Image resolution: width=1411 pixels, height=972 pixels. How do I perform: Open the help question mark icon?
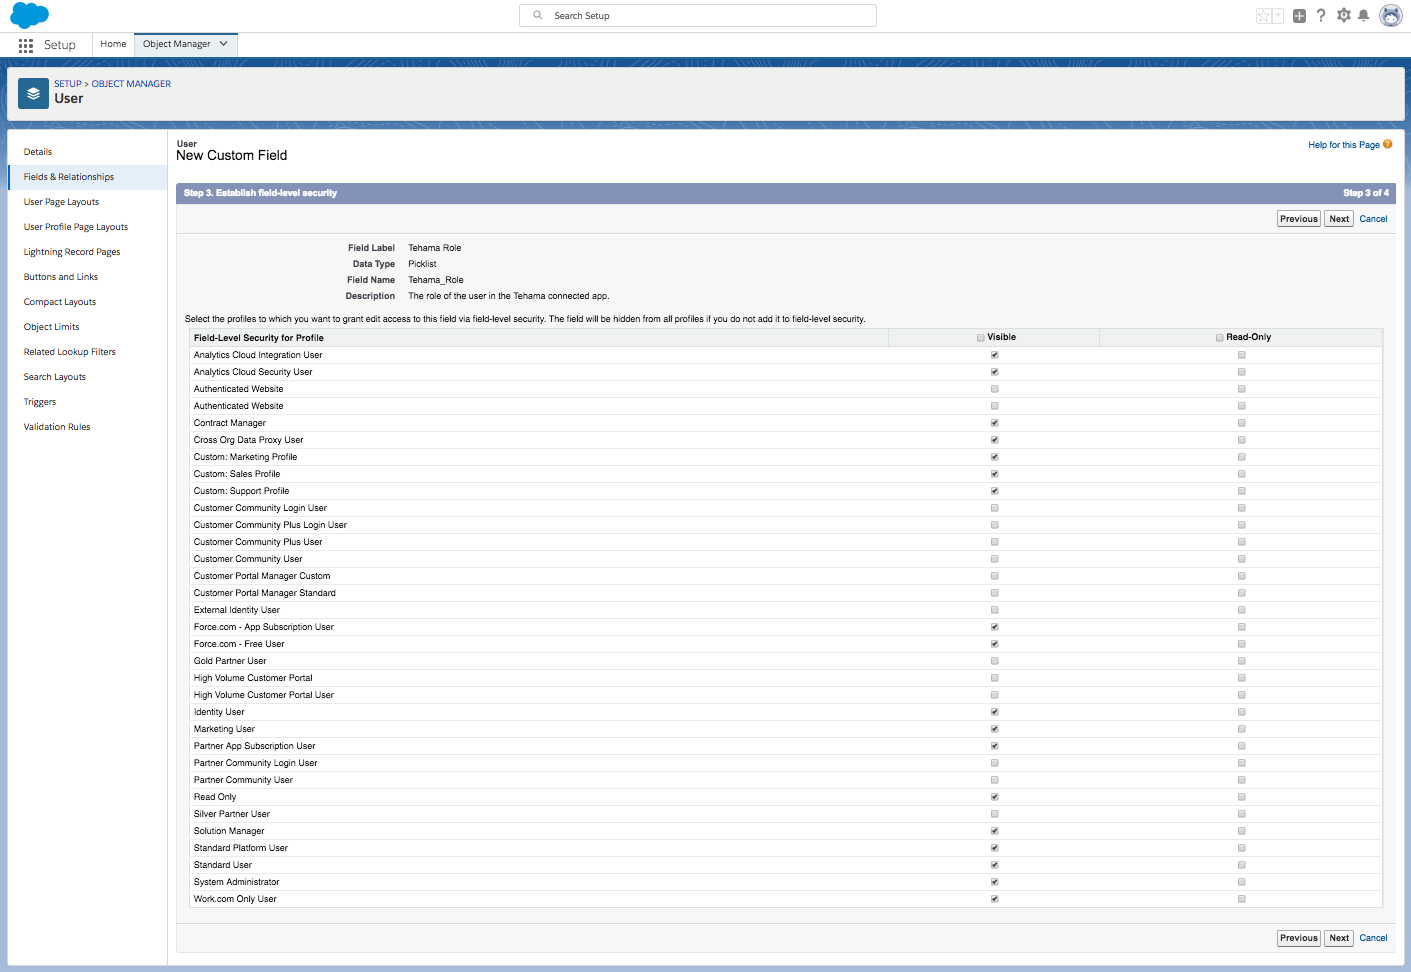coord(1321,15)
